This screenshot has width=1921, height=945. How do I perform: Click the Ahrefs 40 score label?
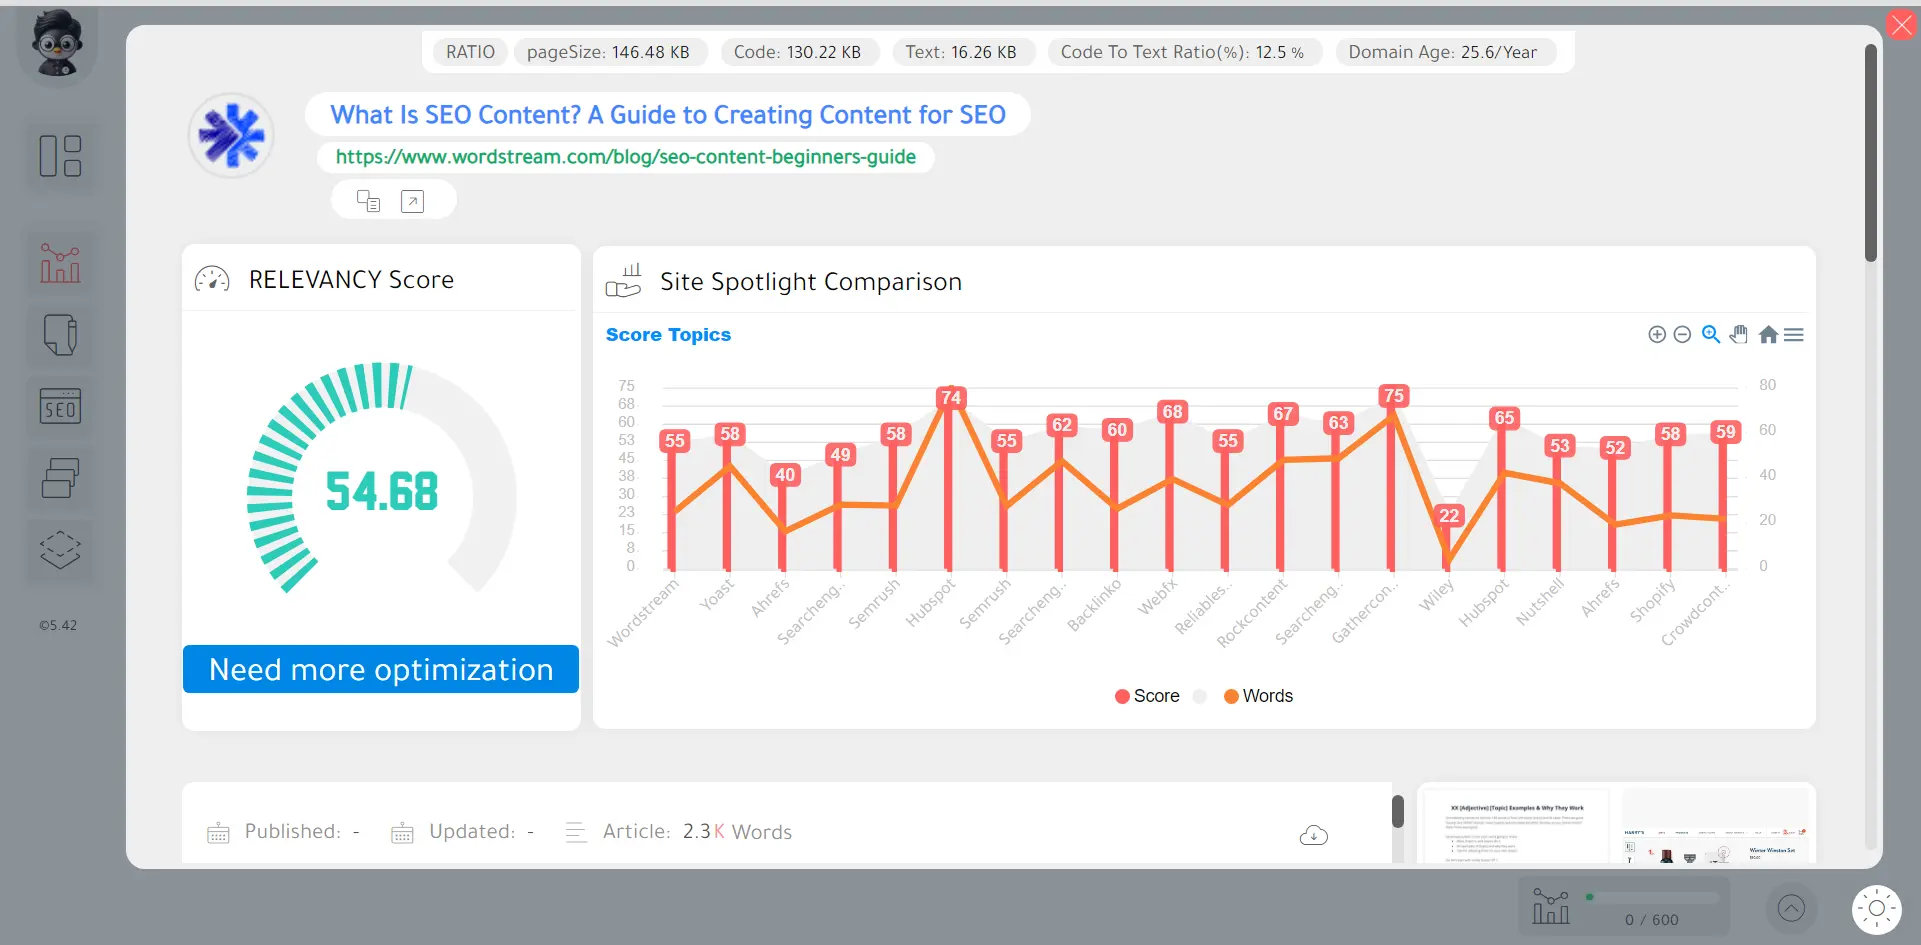(785, 474)
